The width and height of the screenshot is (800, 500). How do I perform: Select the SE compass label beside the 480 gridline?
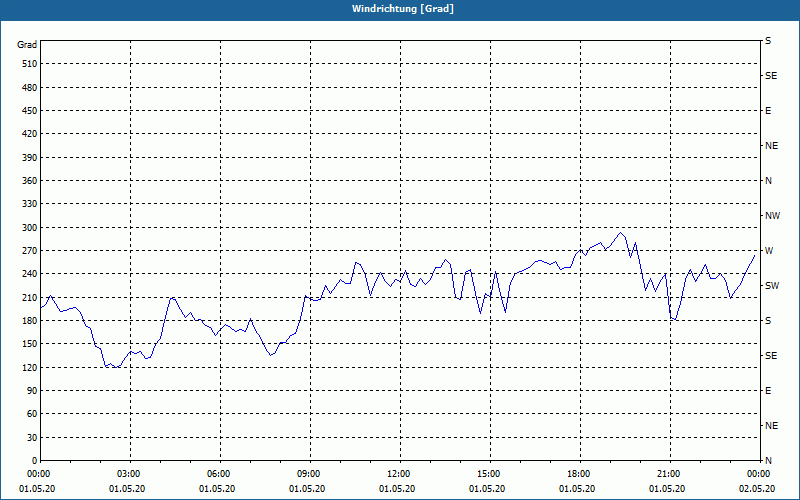pyautogui.click(x=771, y=76)
